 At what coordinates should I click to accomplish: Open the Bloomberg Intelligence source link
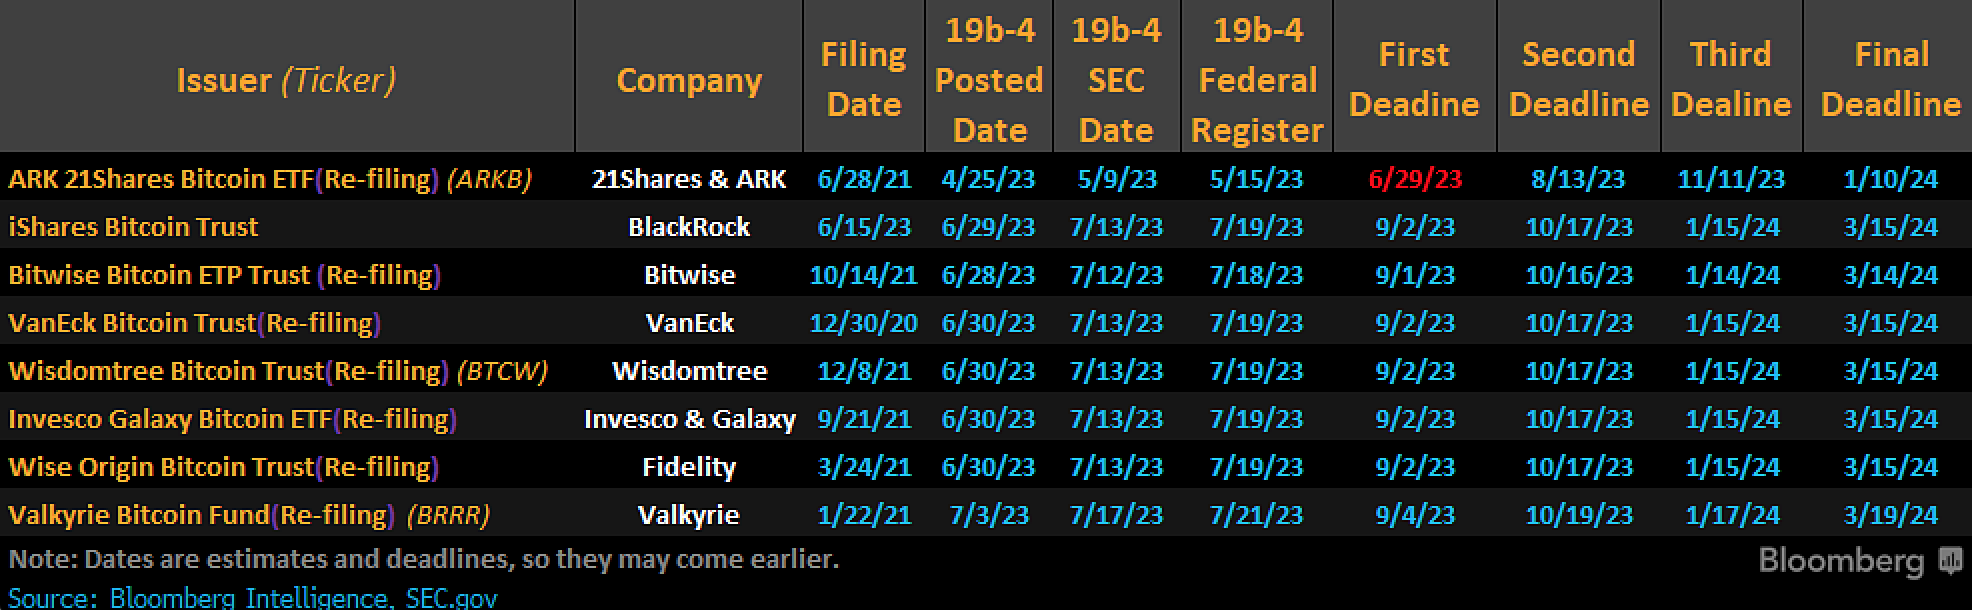[248, 598]
